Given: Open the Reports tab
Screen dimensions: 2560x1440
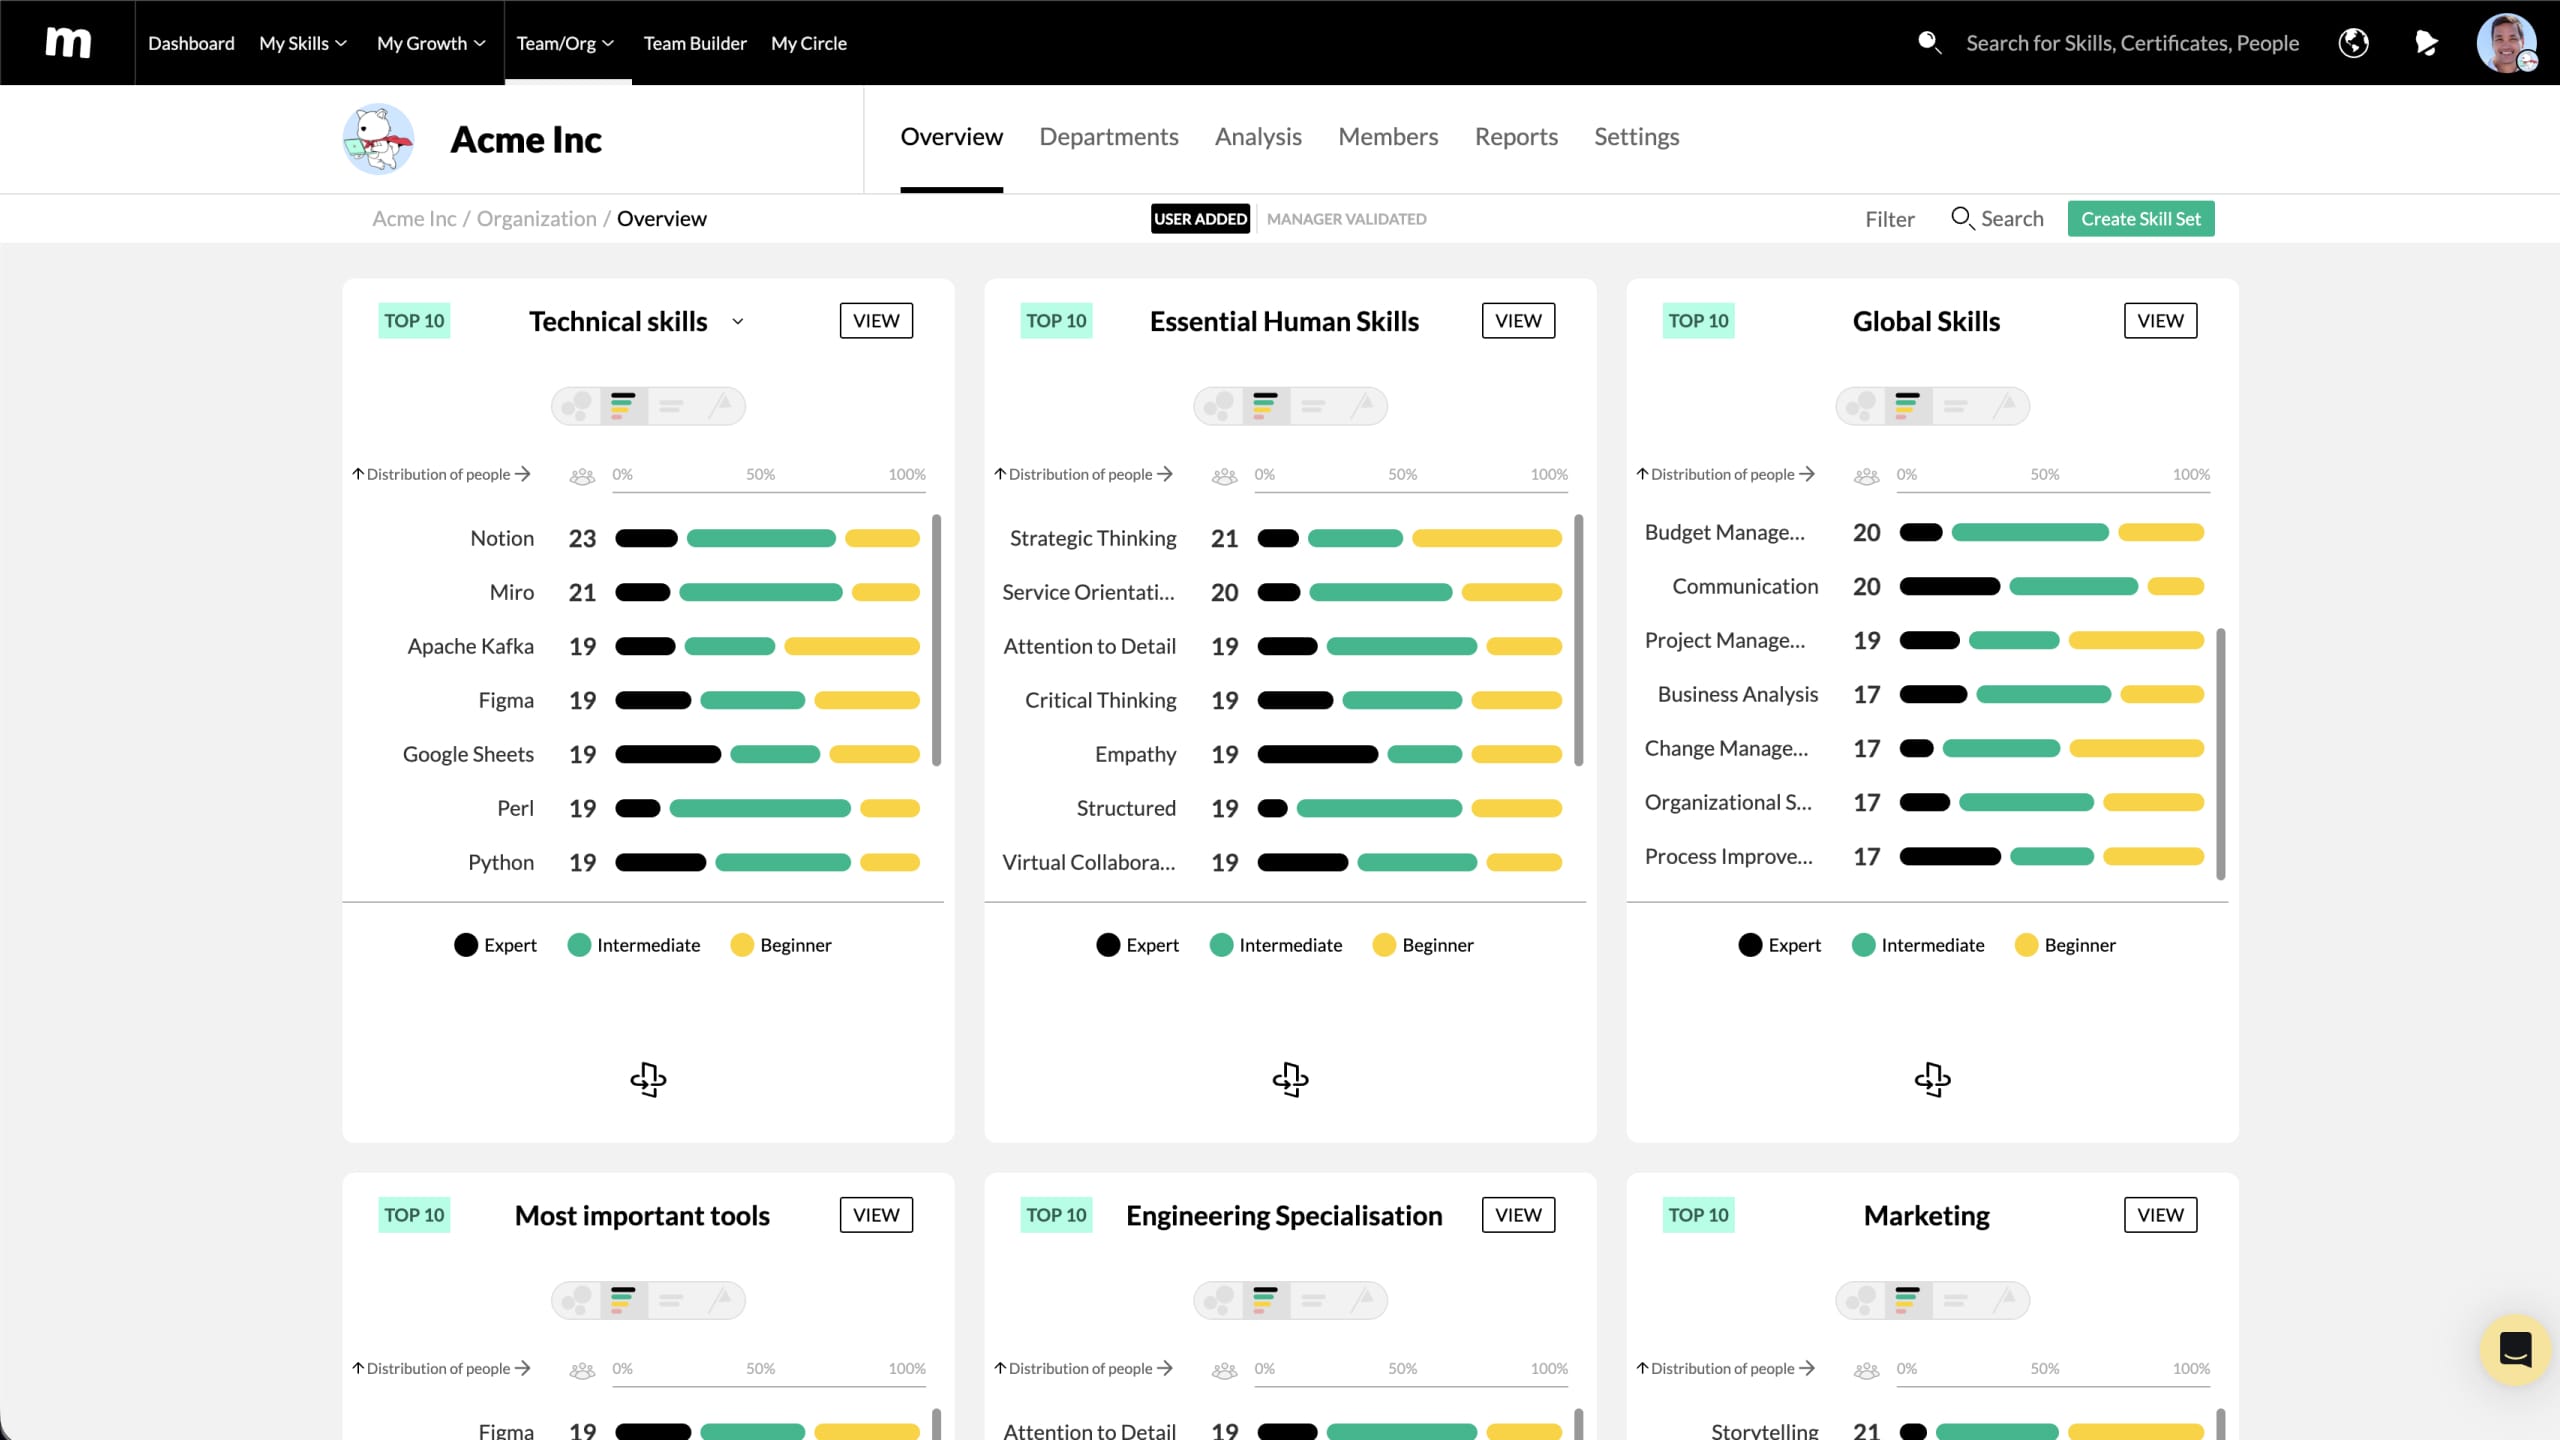Looking at the screenshot, I should tap(1516, 137).
